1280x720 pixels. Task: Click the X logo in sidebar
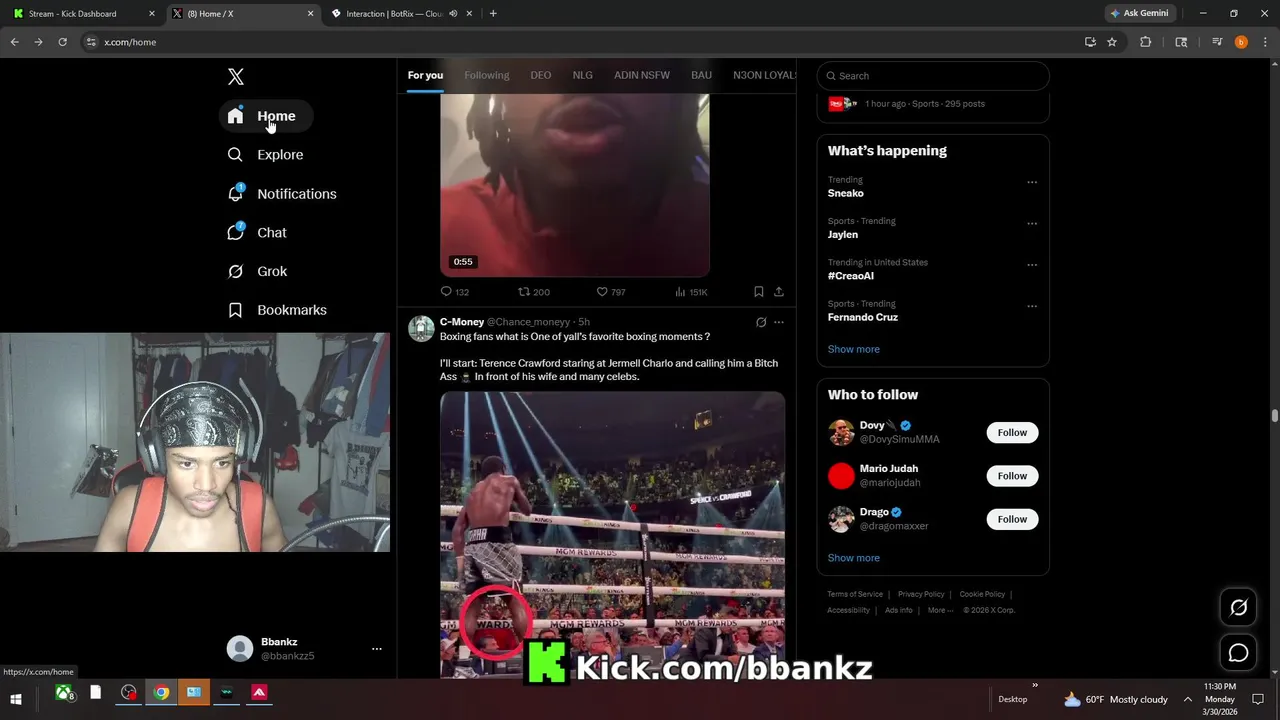click(x=235, y=77)
